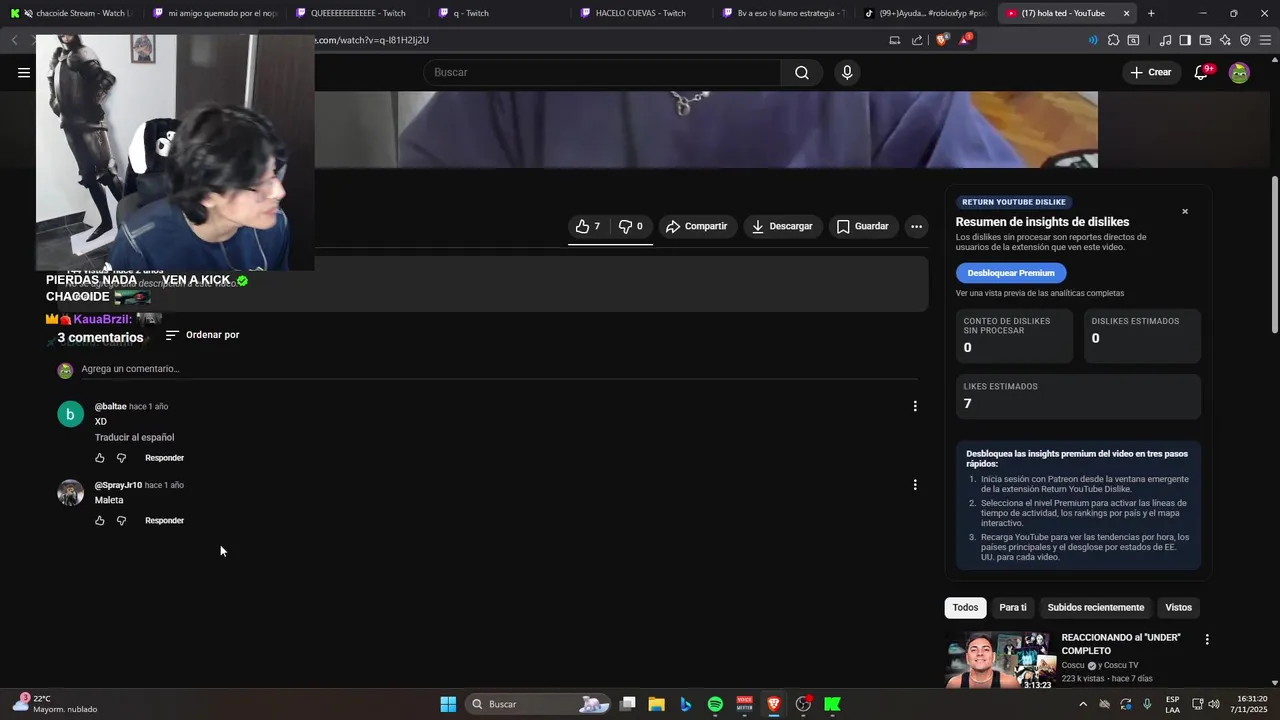The width and height of the screenshot is (1280, 720).
Task: Click the Descargar button
Action: coord(782,226)
